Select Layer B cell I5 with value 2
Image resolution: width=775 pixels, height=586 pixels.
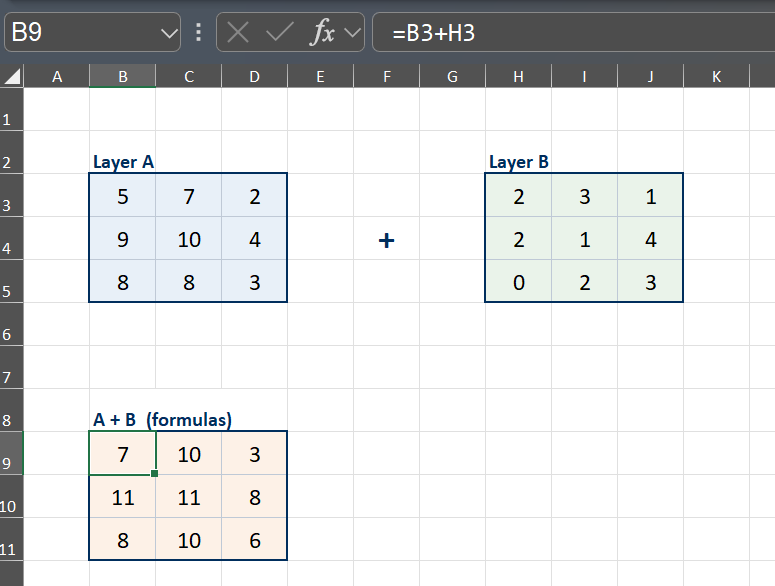[x=584, y=281]
